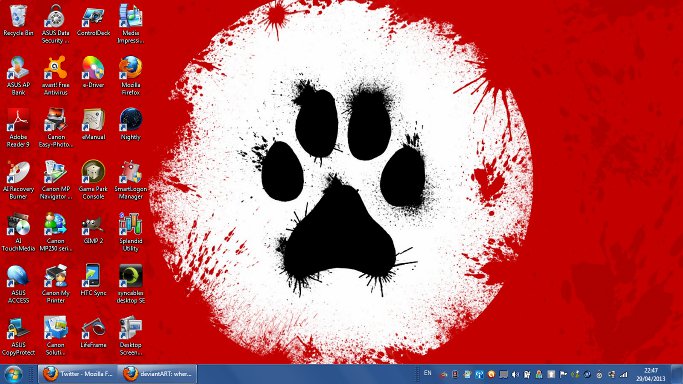The width and height of the screenshot is (683, 384).
Task: Select the ASUS ACCESS icon
Action: (x=18, y=284)
